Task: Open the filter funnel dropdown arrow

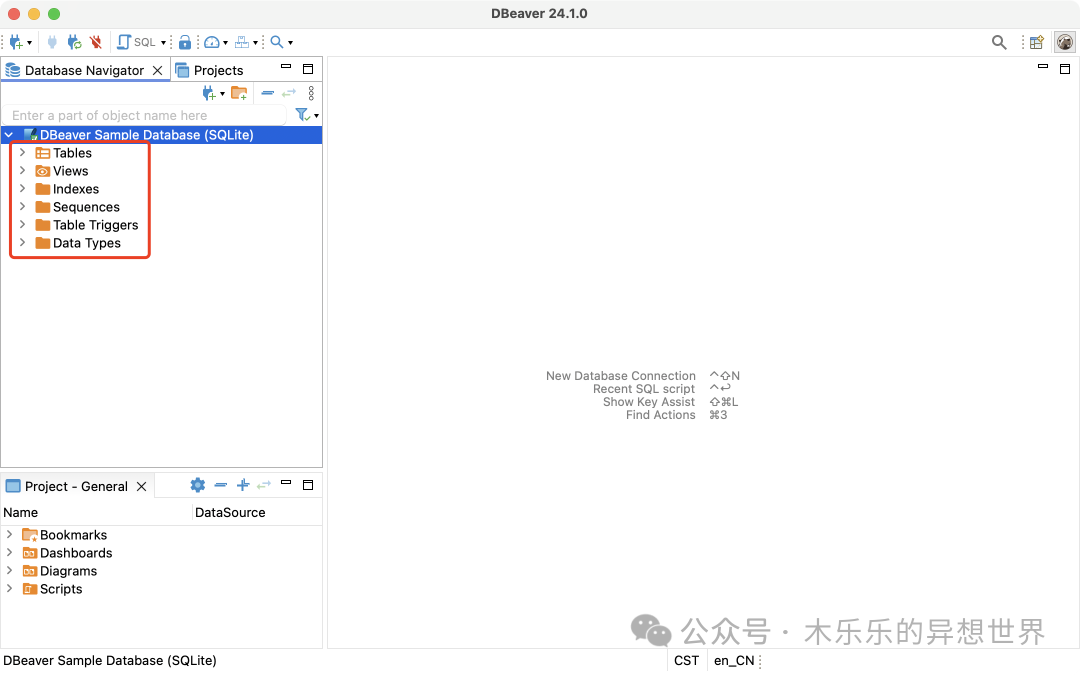Action: click(316, 116)
